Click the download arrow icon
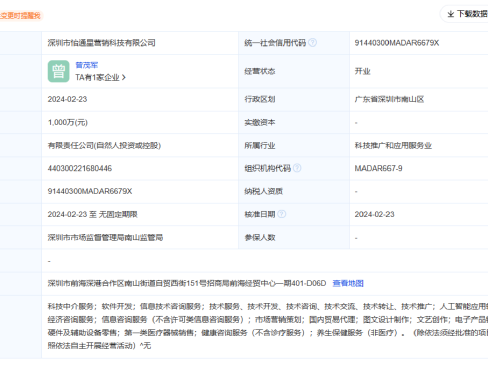This screenshot has height=366, width=488. pos(451,14)
